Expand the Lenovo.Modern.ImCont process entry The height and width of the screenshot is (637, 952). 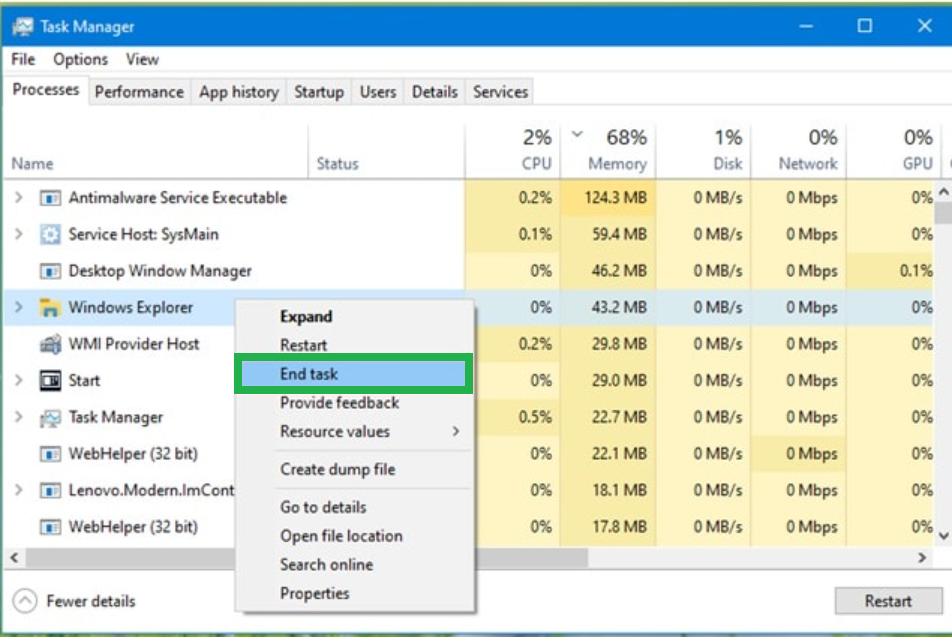point(18,490)
